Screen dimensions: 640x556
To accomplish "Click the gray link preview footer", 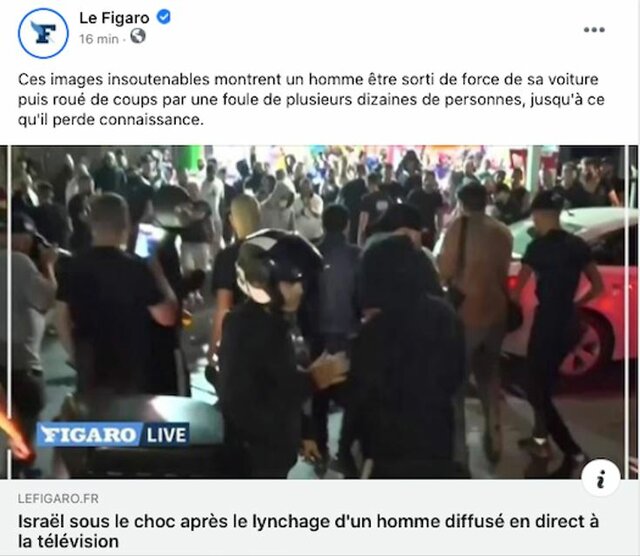I will click(x=320, y=518).
